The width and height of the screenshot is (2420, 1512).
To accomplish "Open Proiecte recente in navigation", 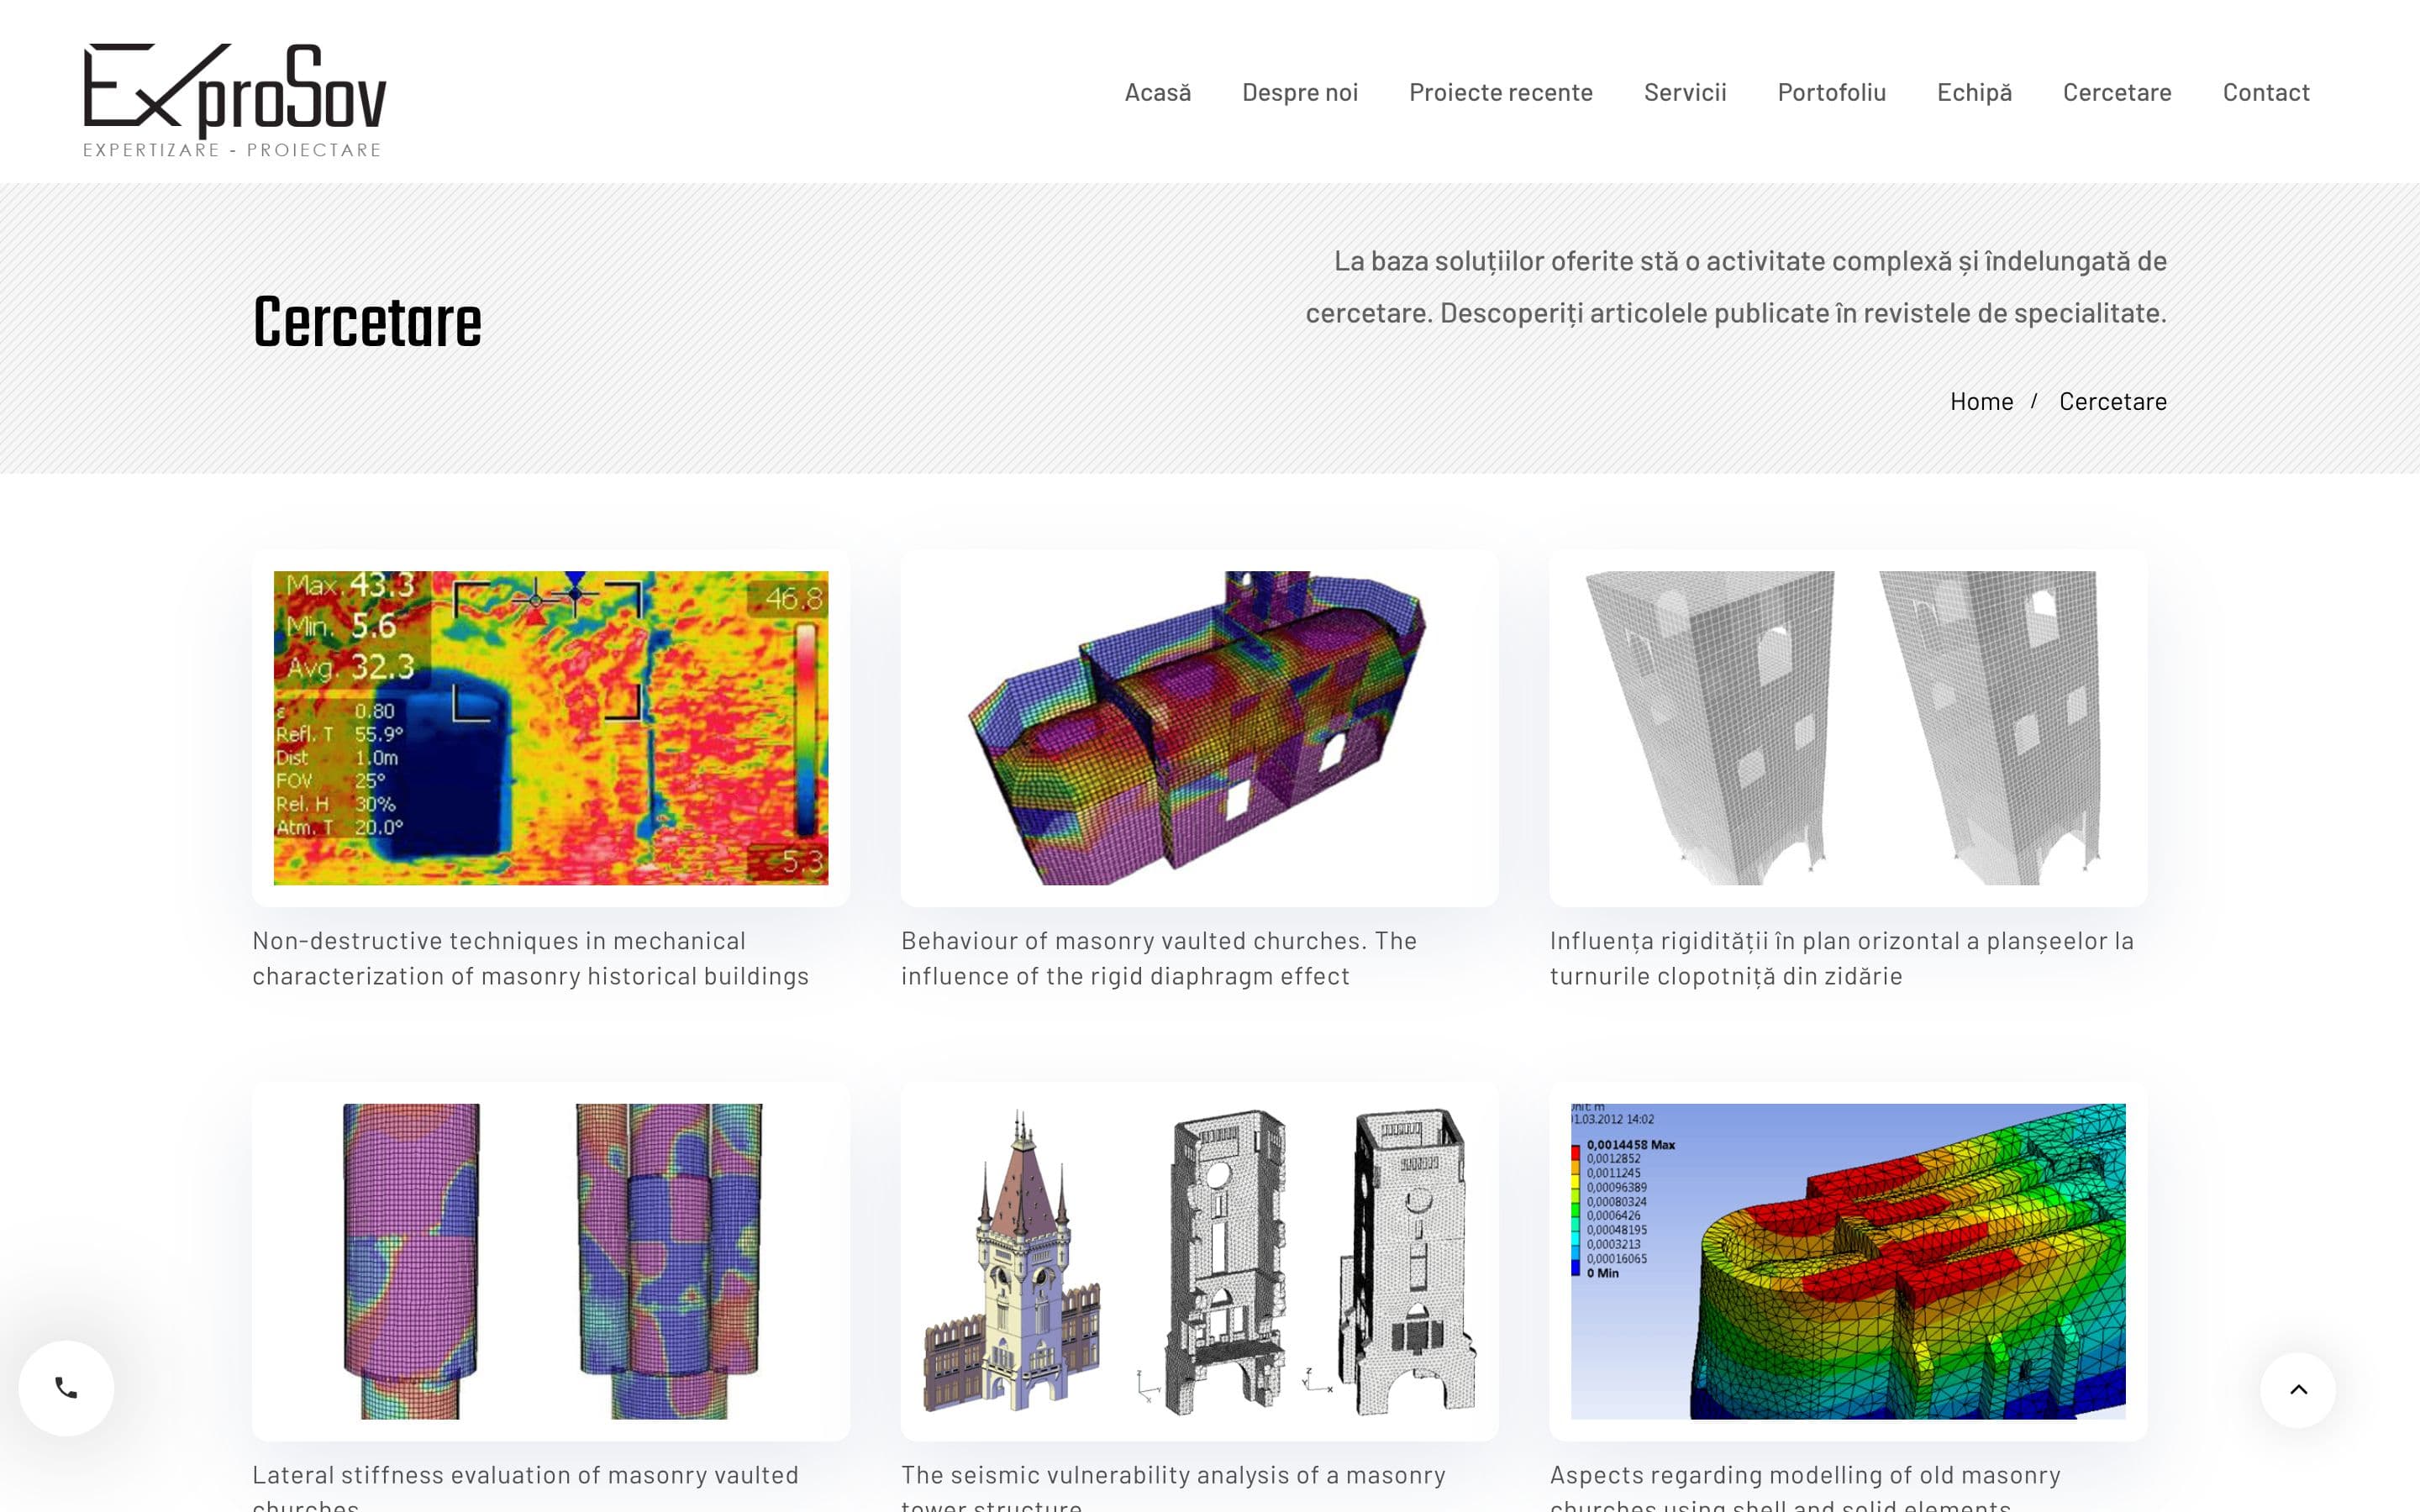I will tap(1500, 92).
